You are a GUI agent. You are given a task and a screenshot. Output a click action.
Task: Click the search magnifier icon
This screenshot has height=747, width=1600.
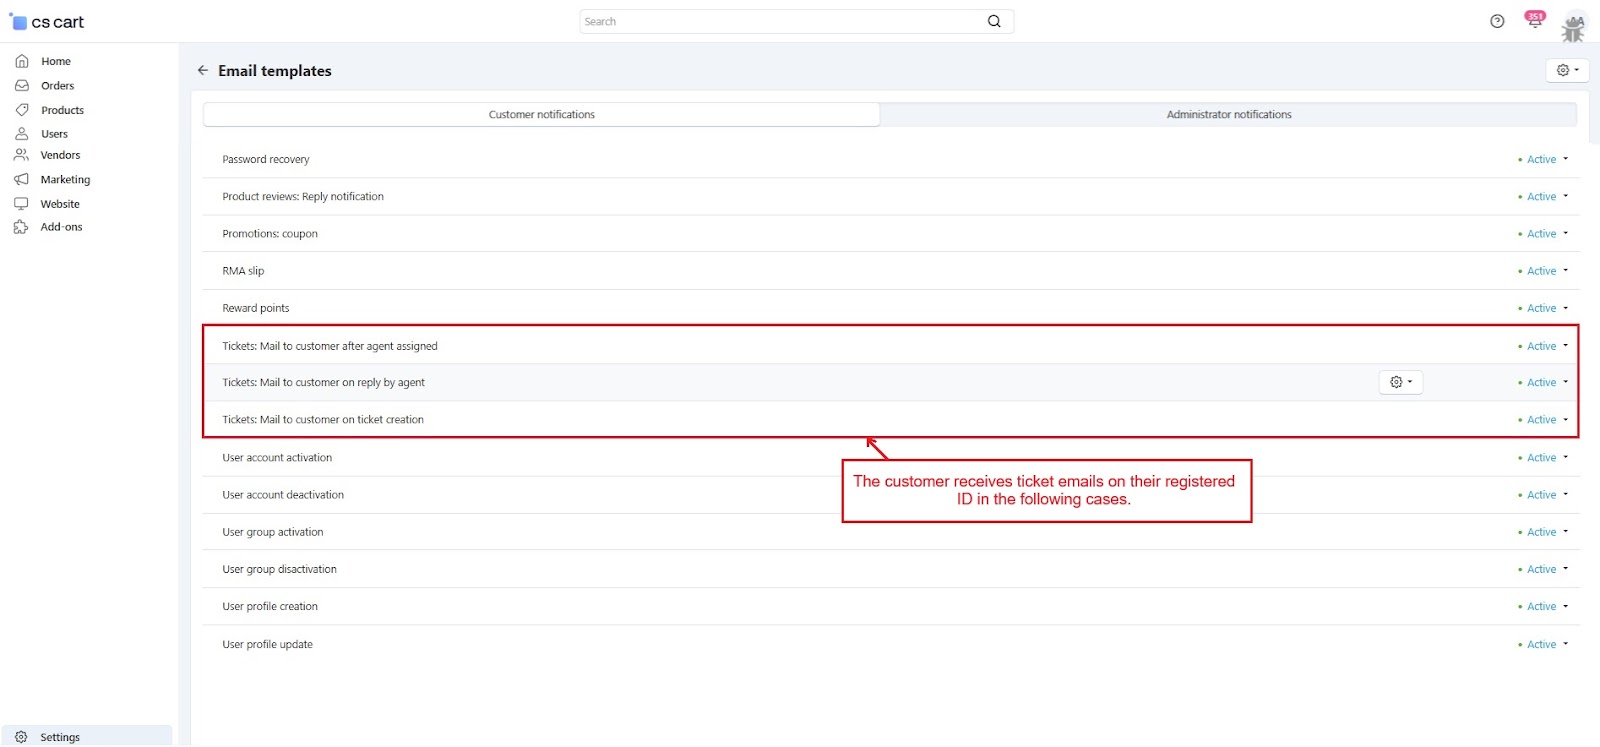(x=994, y=21)
